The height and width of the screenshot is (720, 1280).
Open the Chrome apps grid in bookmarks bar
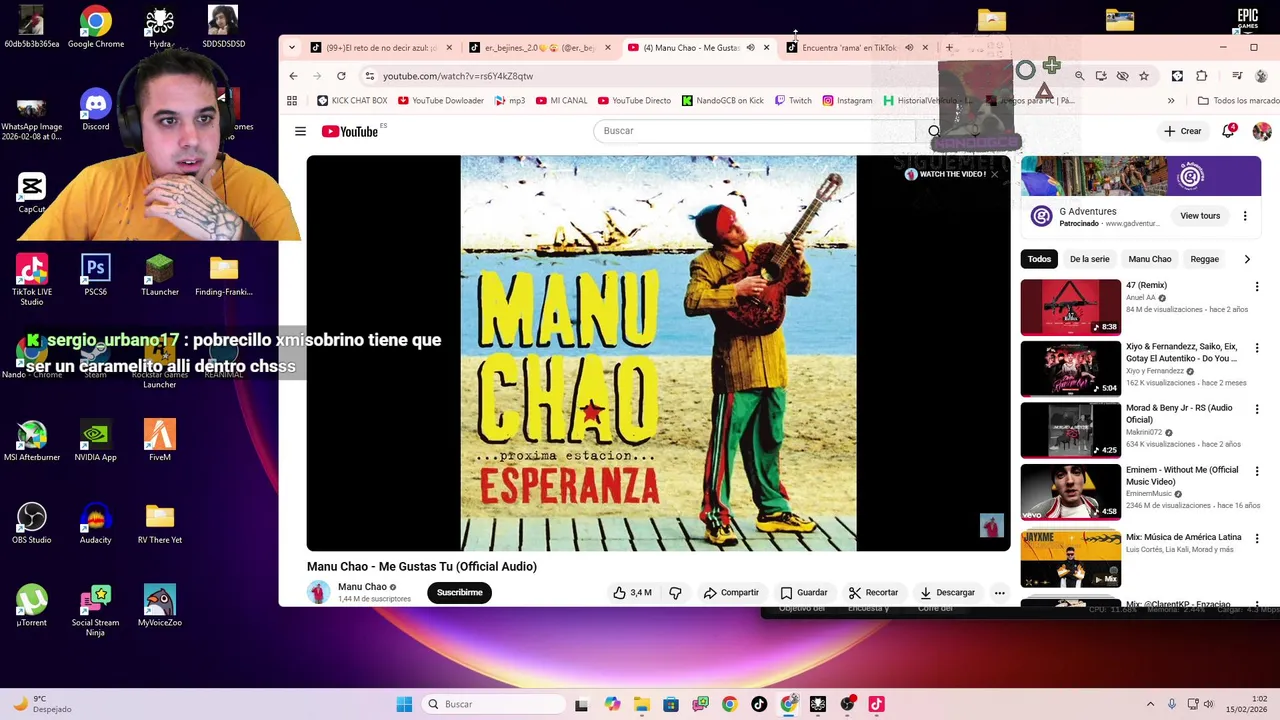(x=292, y=101)
